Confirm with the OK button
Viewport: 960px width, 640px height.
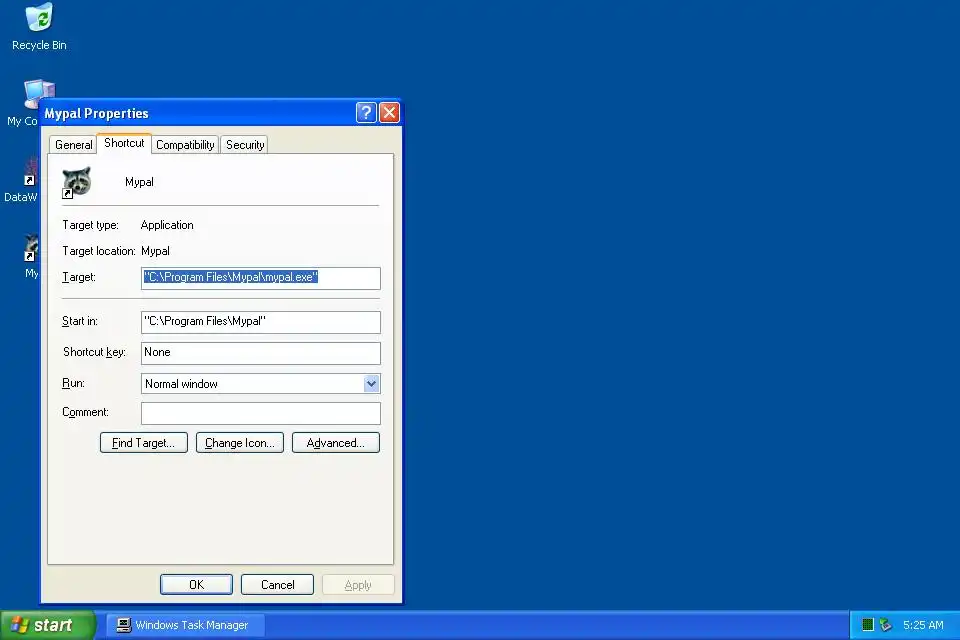pyautogui.click(x=197, y=584)
